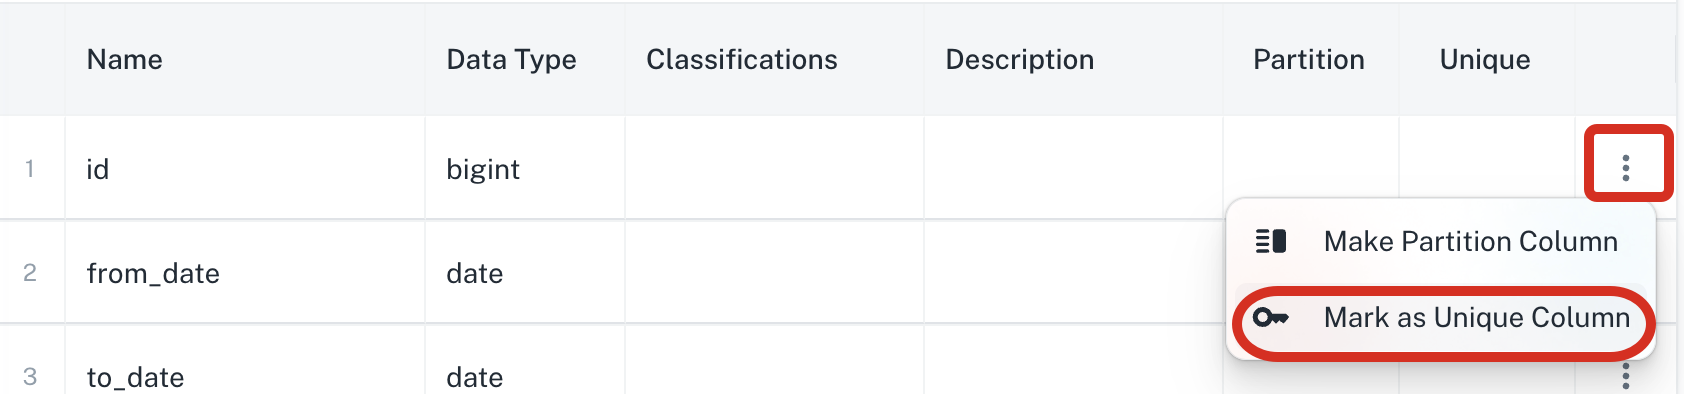Click the Name column header
The image size is (1684, 394).
click(125, 59)
